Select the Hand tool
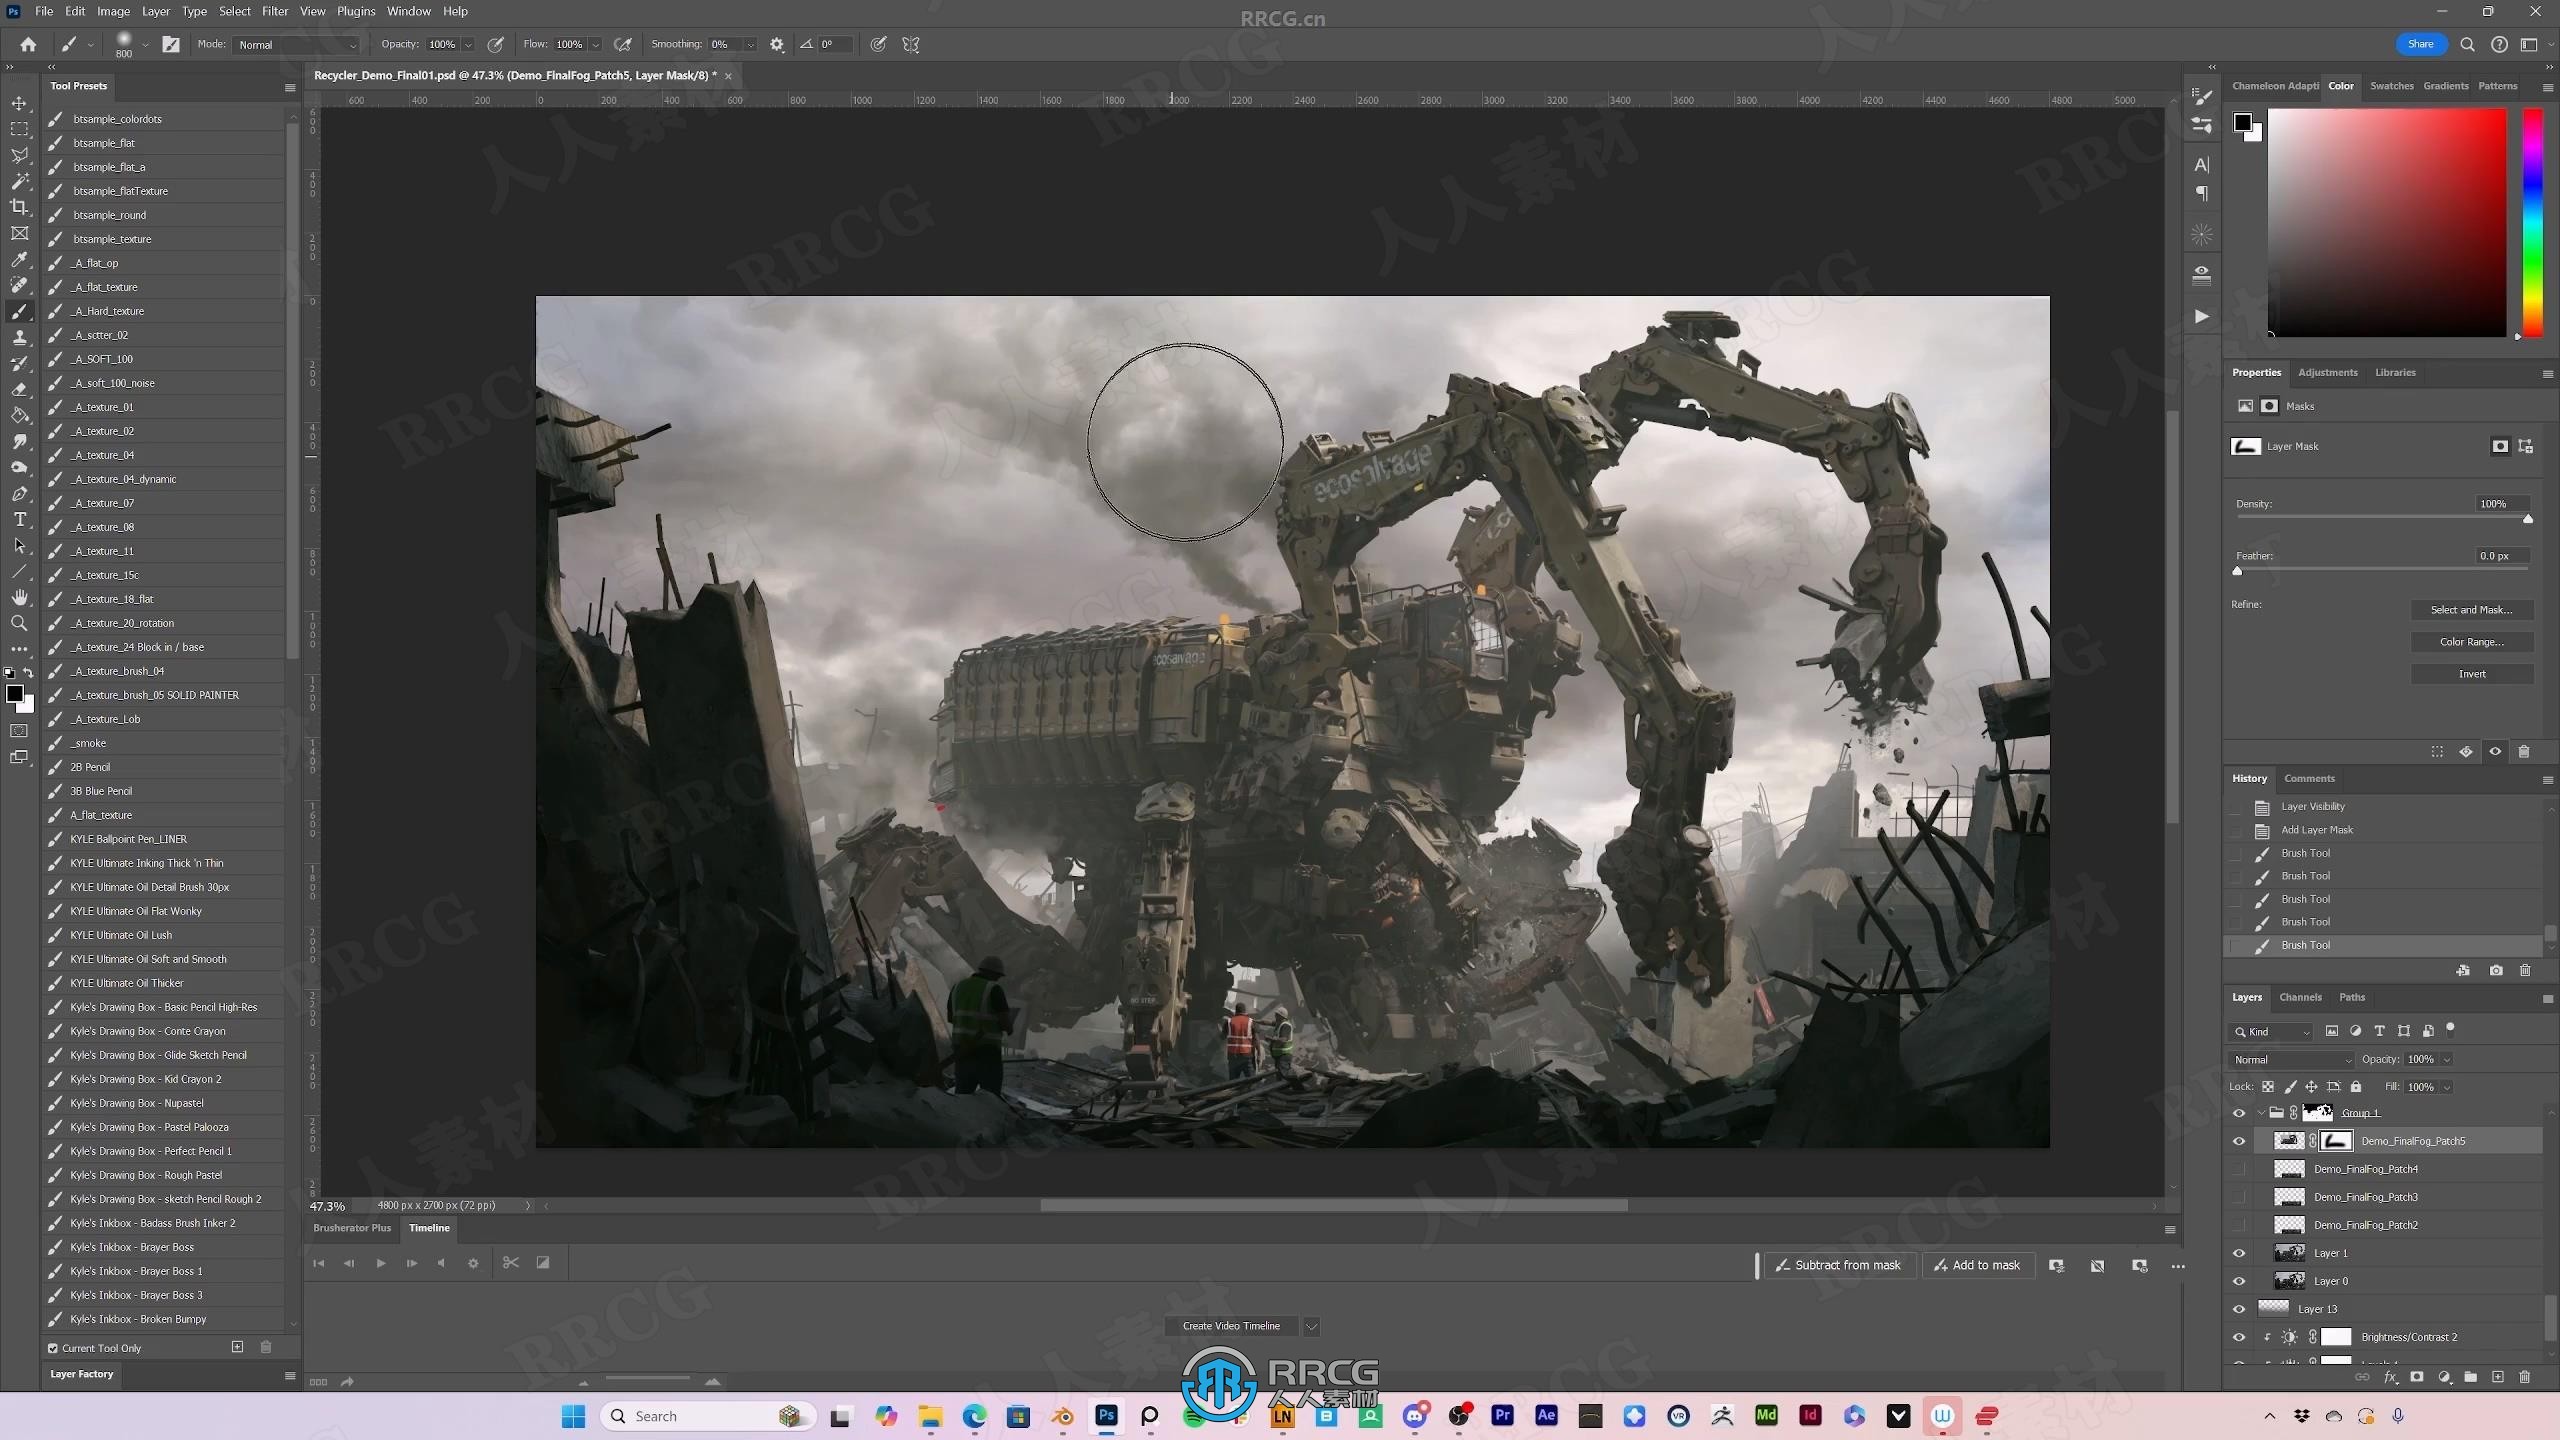This screenshot has height=1440, width=2560. [x=19, y=597]
